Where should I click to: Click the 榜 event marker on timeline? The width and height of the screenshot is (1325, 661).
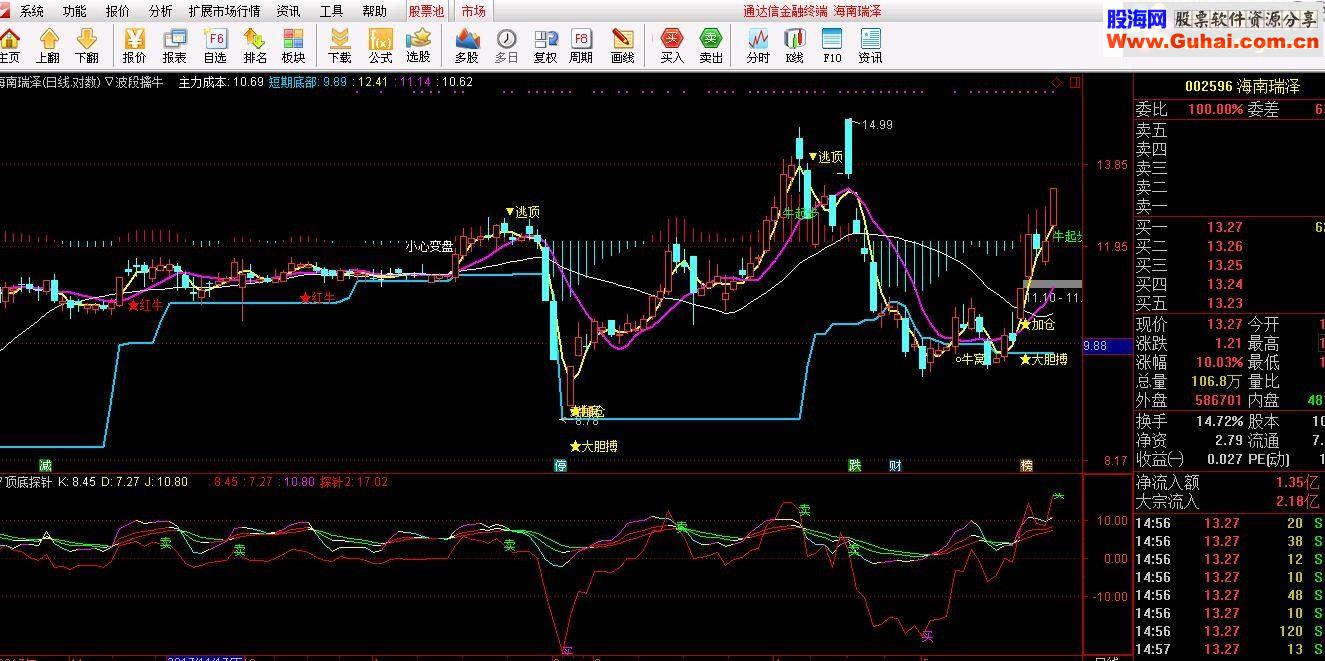[x=1026, y=465]
